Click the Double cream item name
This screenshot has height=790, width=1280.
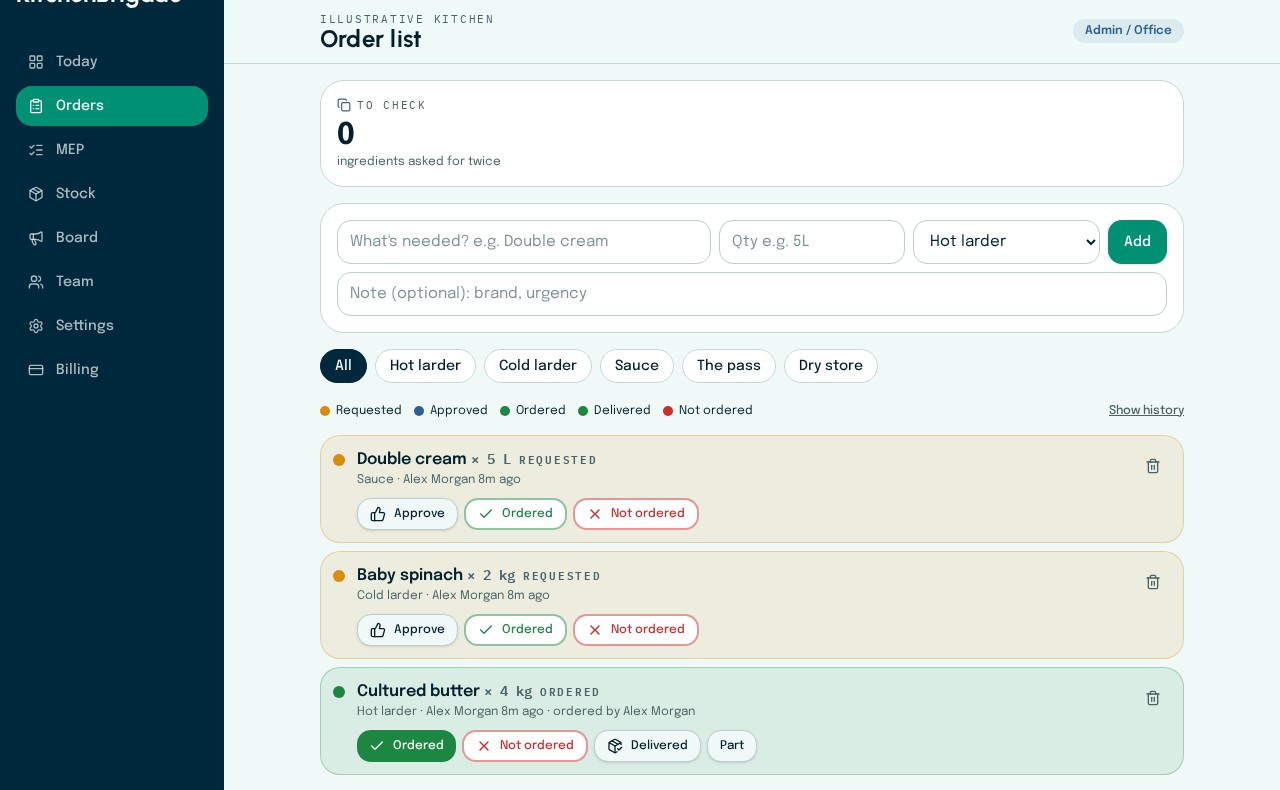412,459
